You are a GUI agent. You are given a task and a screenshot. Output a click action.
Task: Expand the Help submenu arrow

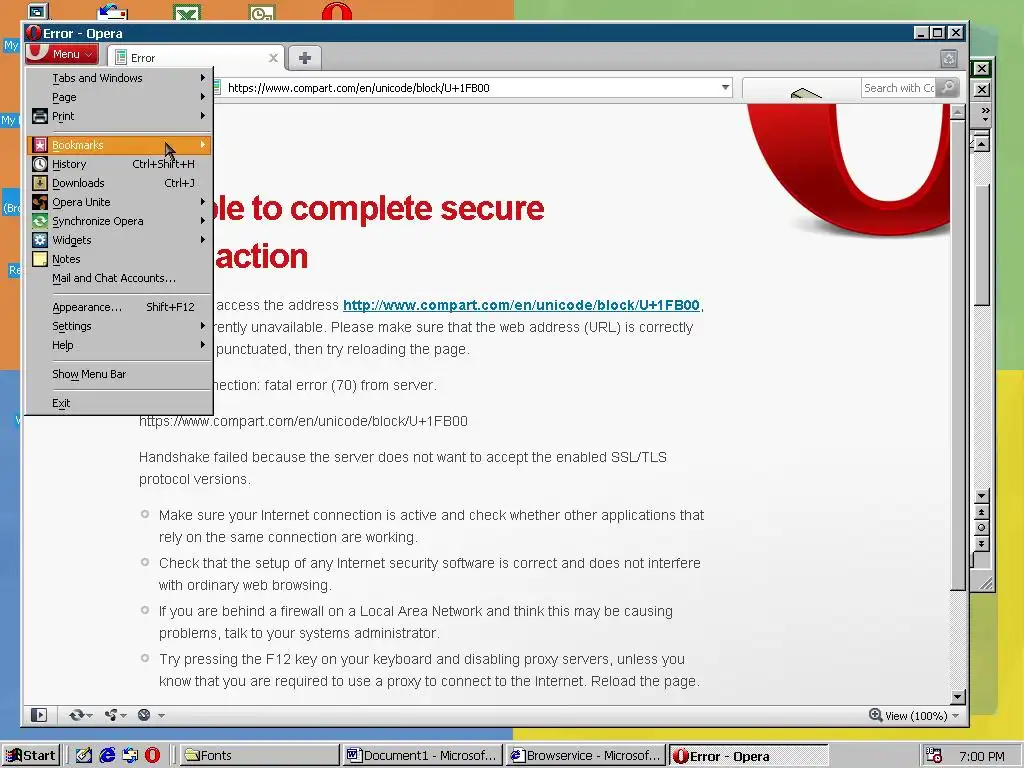pos(203,344)
